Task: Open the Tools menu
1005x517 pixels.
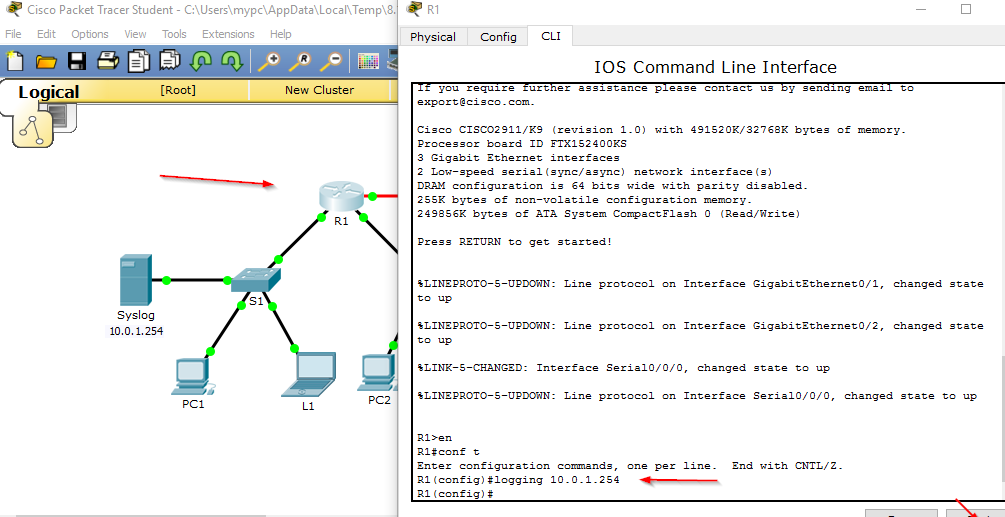Action: (174, 34)
